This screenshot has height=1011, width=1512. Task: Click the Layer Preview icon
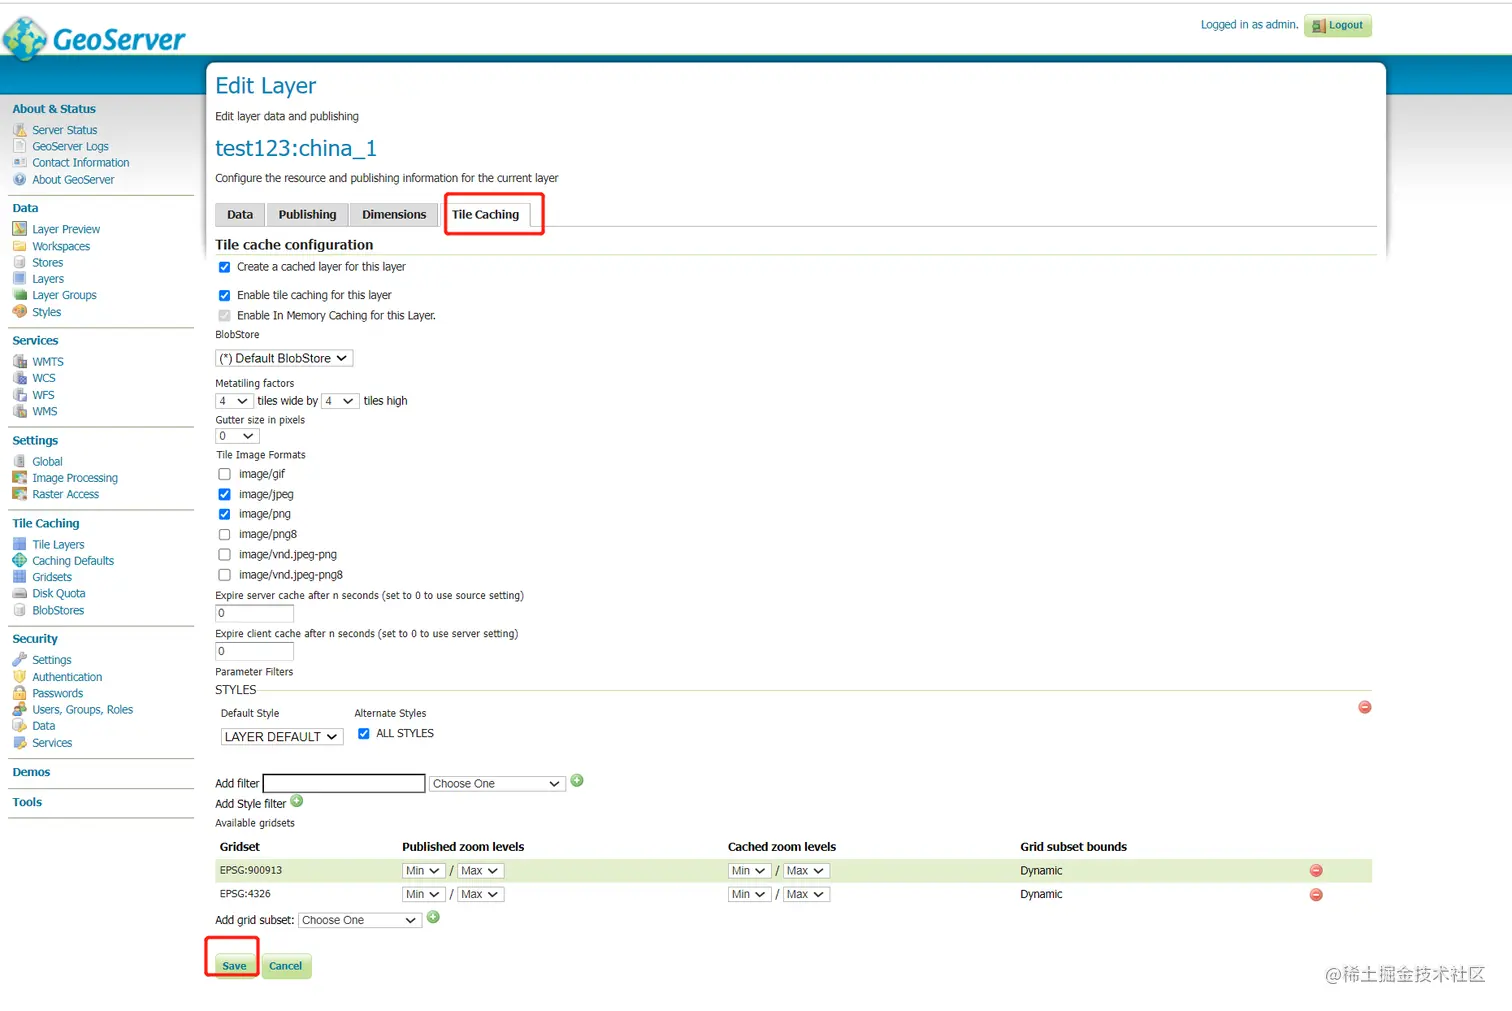point(19,229)
